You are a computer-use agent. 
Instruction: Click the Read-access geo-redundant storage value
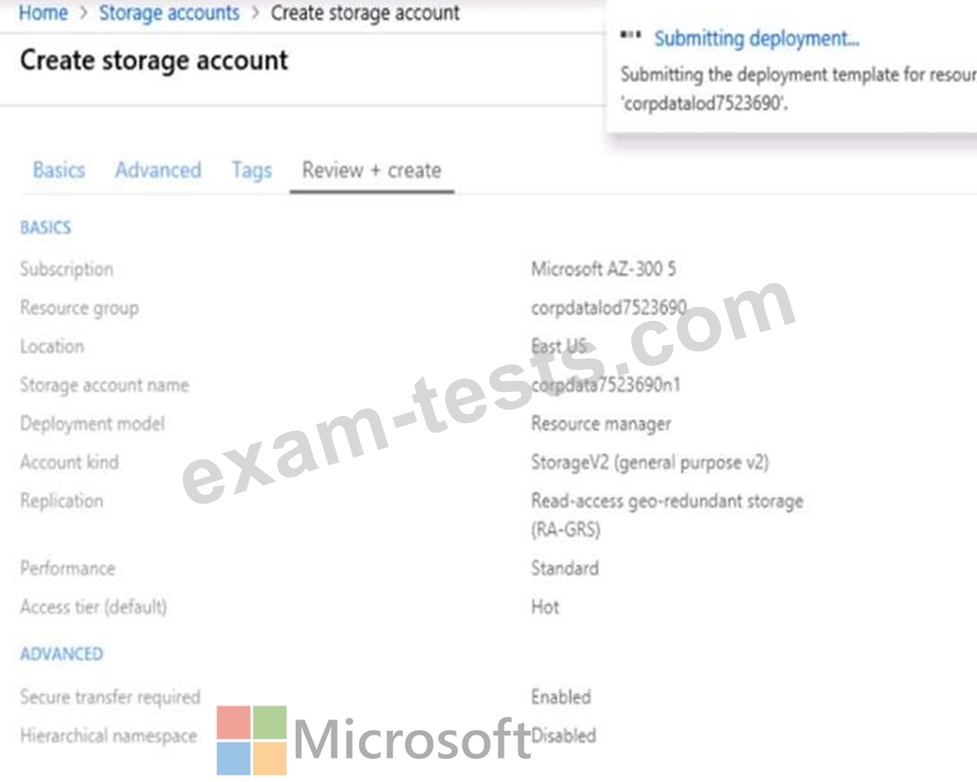[667, 501]
